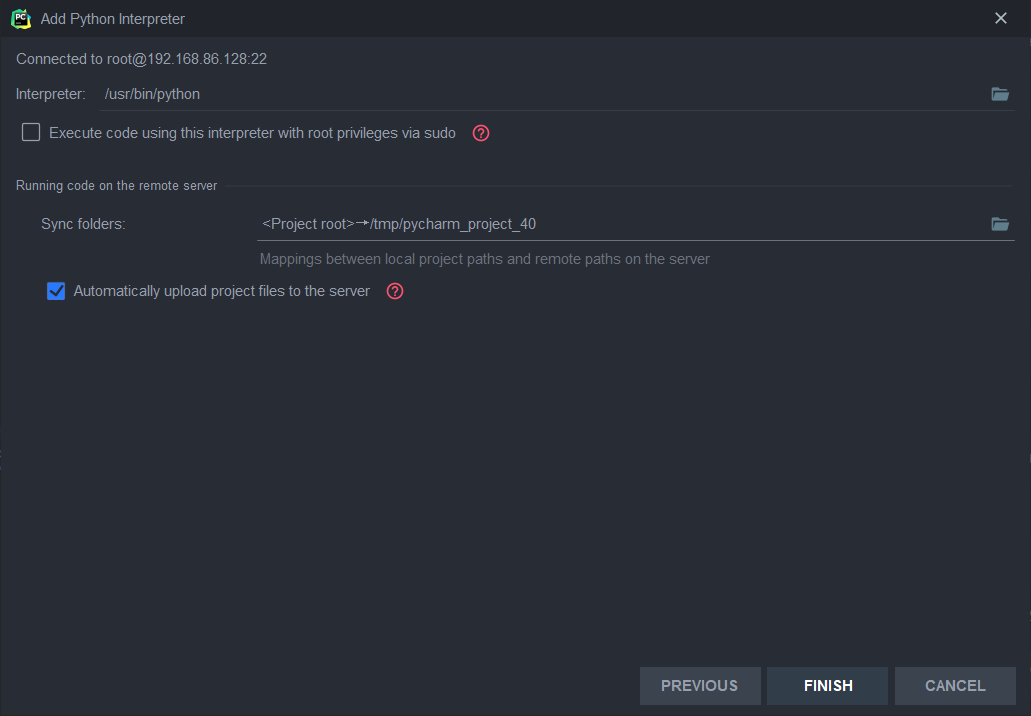Click the 'Execute code using this interpreter' label

tap(252, 133)
